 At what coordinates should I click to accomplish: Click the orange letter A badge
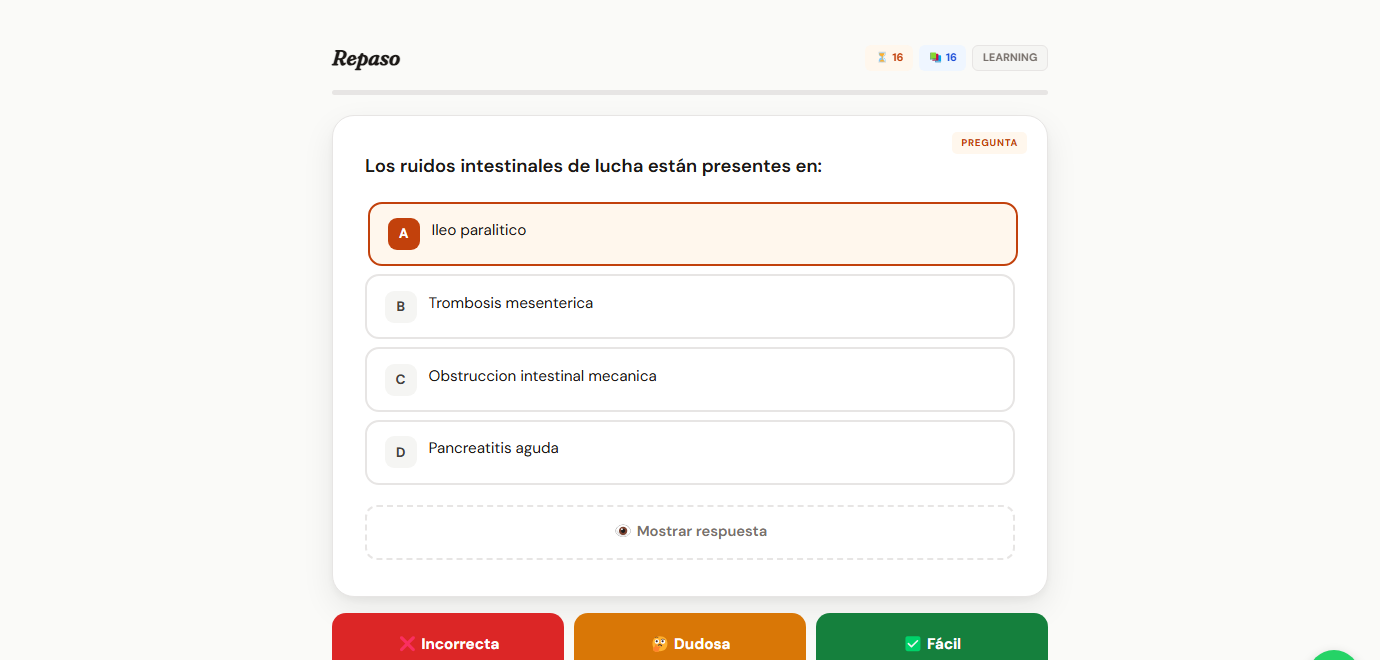coord(403,233)
